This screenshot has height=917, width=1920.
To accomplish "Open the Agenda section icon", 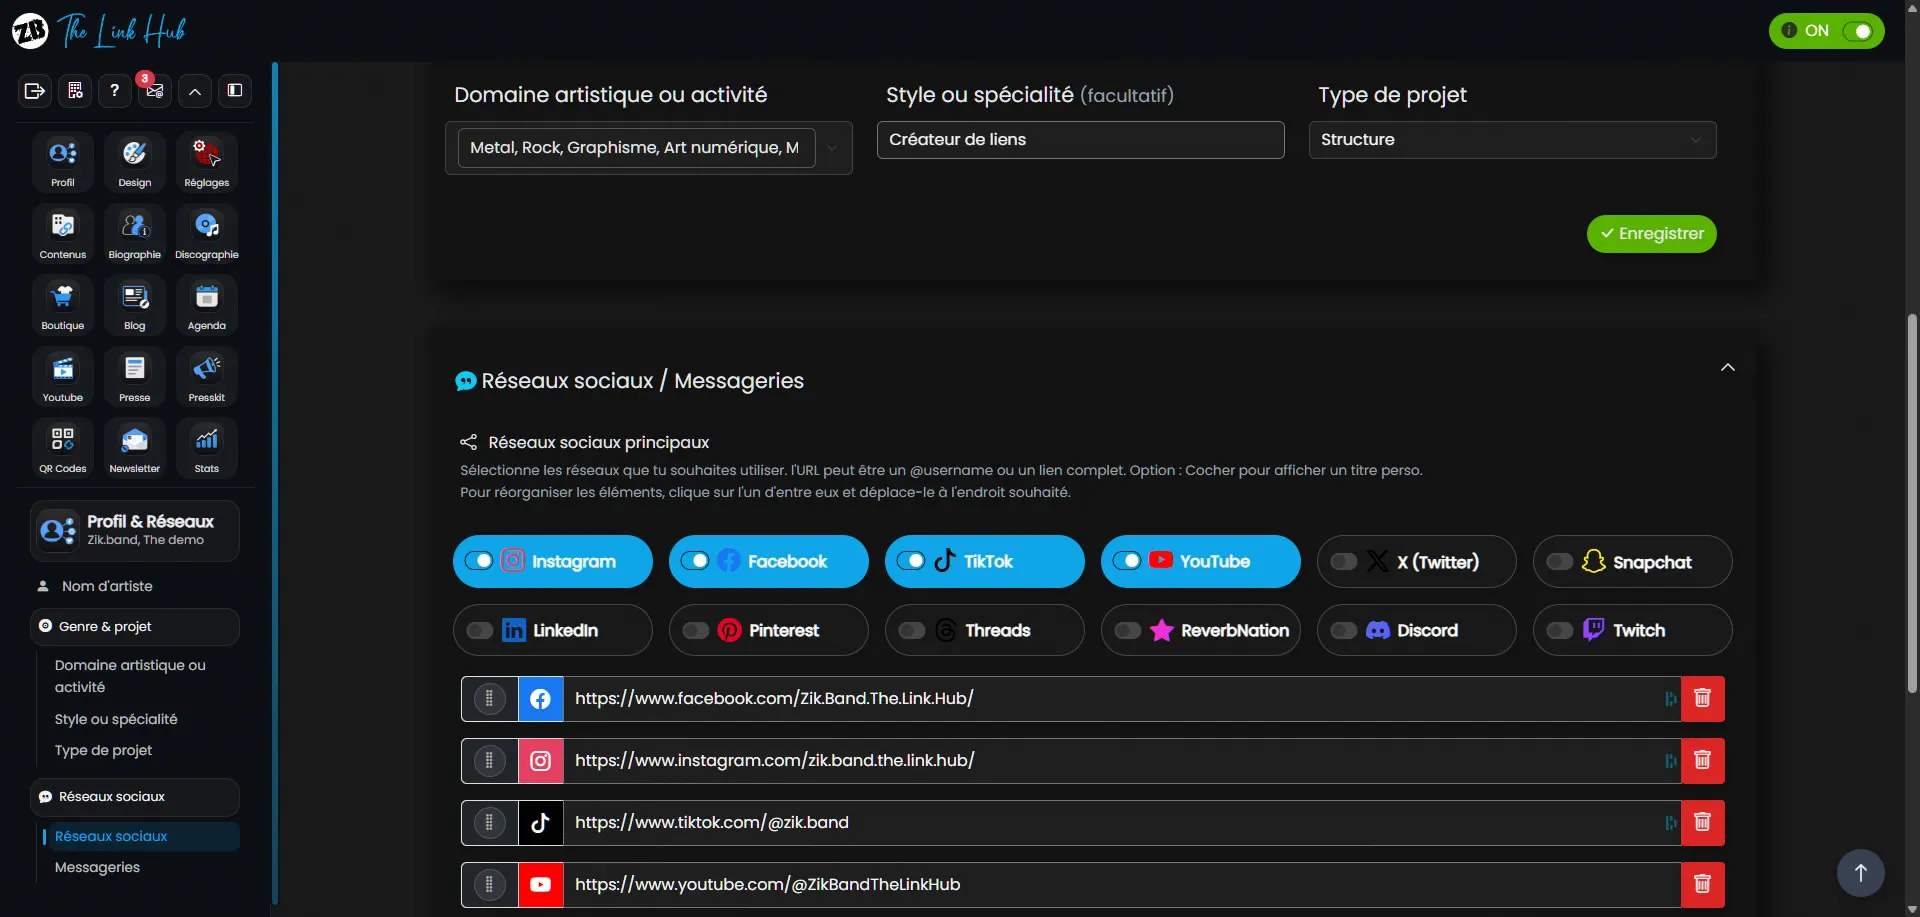I will [x=207, y=304].
